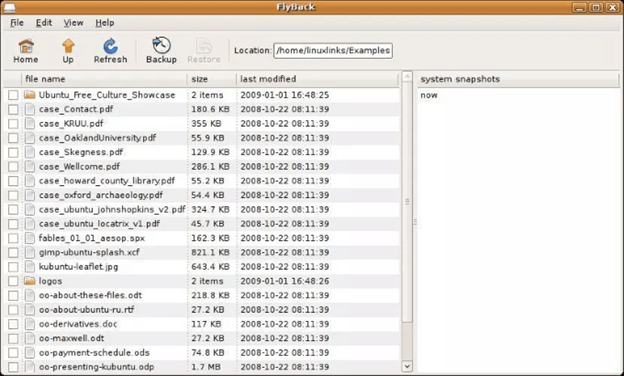Click file icon of case_KRUU.pdf

(29, 124)
